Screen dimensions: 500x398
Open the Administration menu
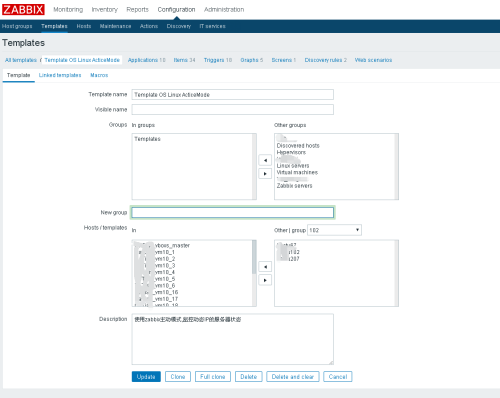224,10
